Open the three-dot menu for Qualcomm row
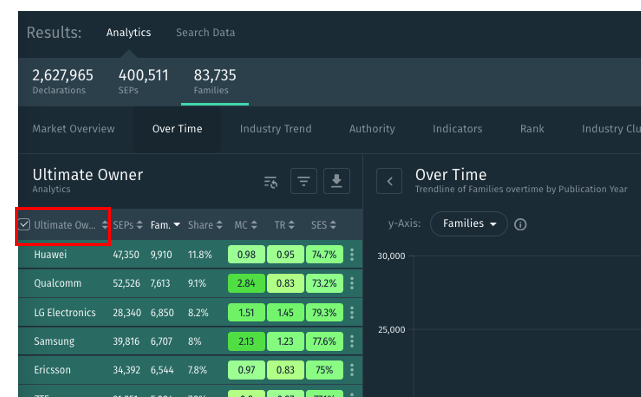 [x=352, y=283]
